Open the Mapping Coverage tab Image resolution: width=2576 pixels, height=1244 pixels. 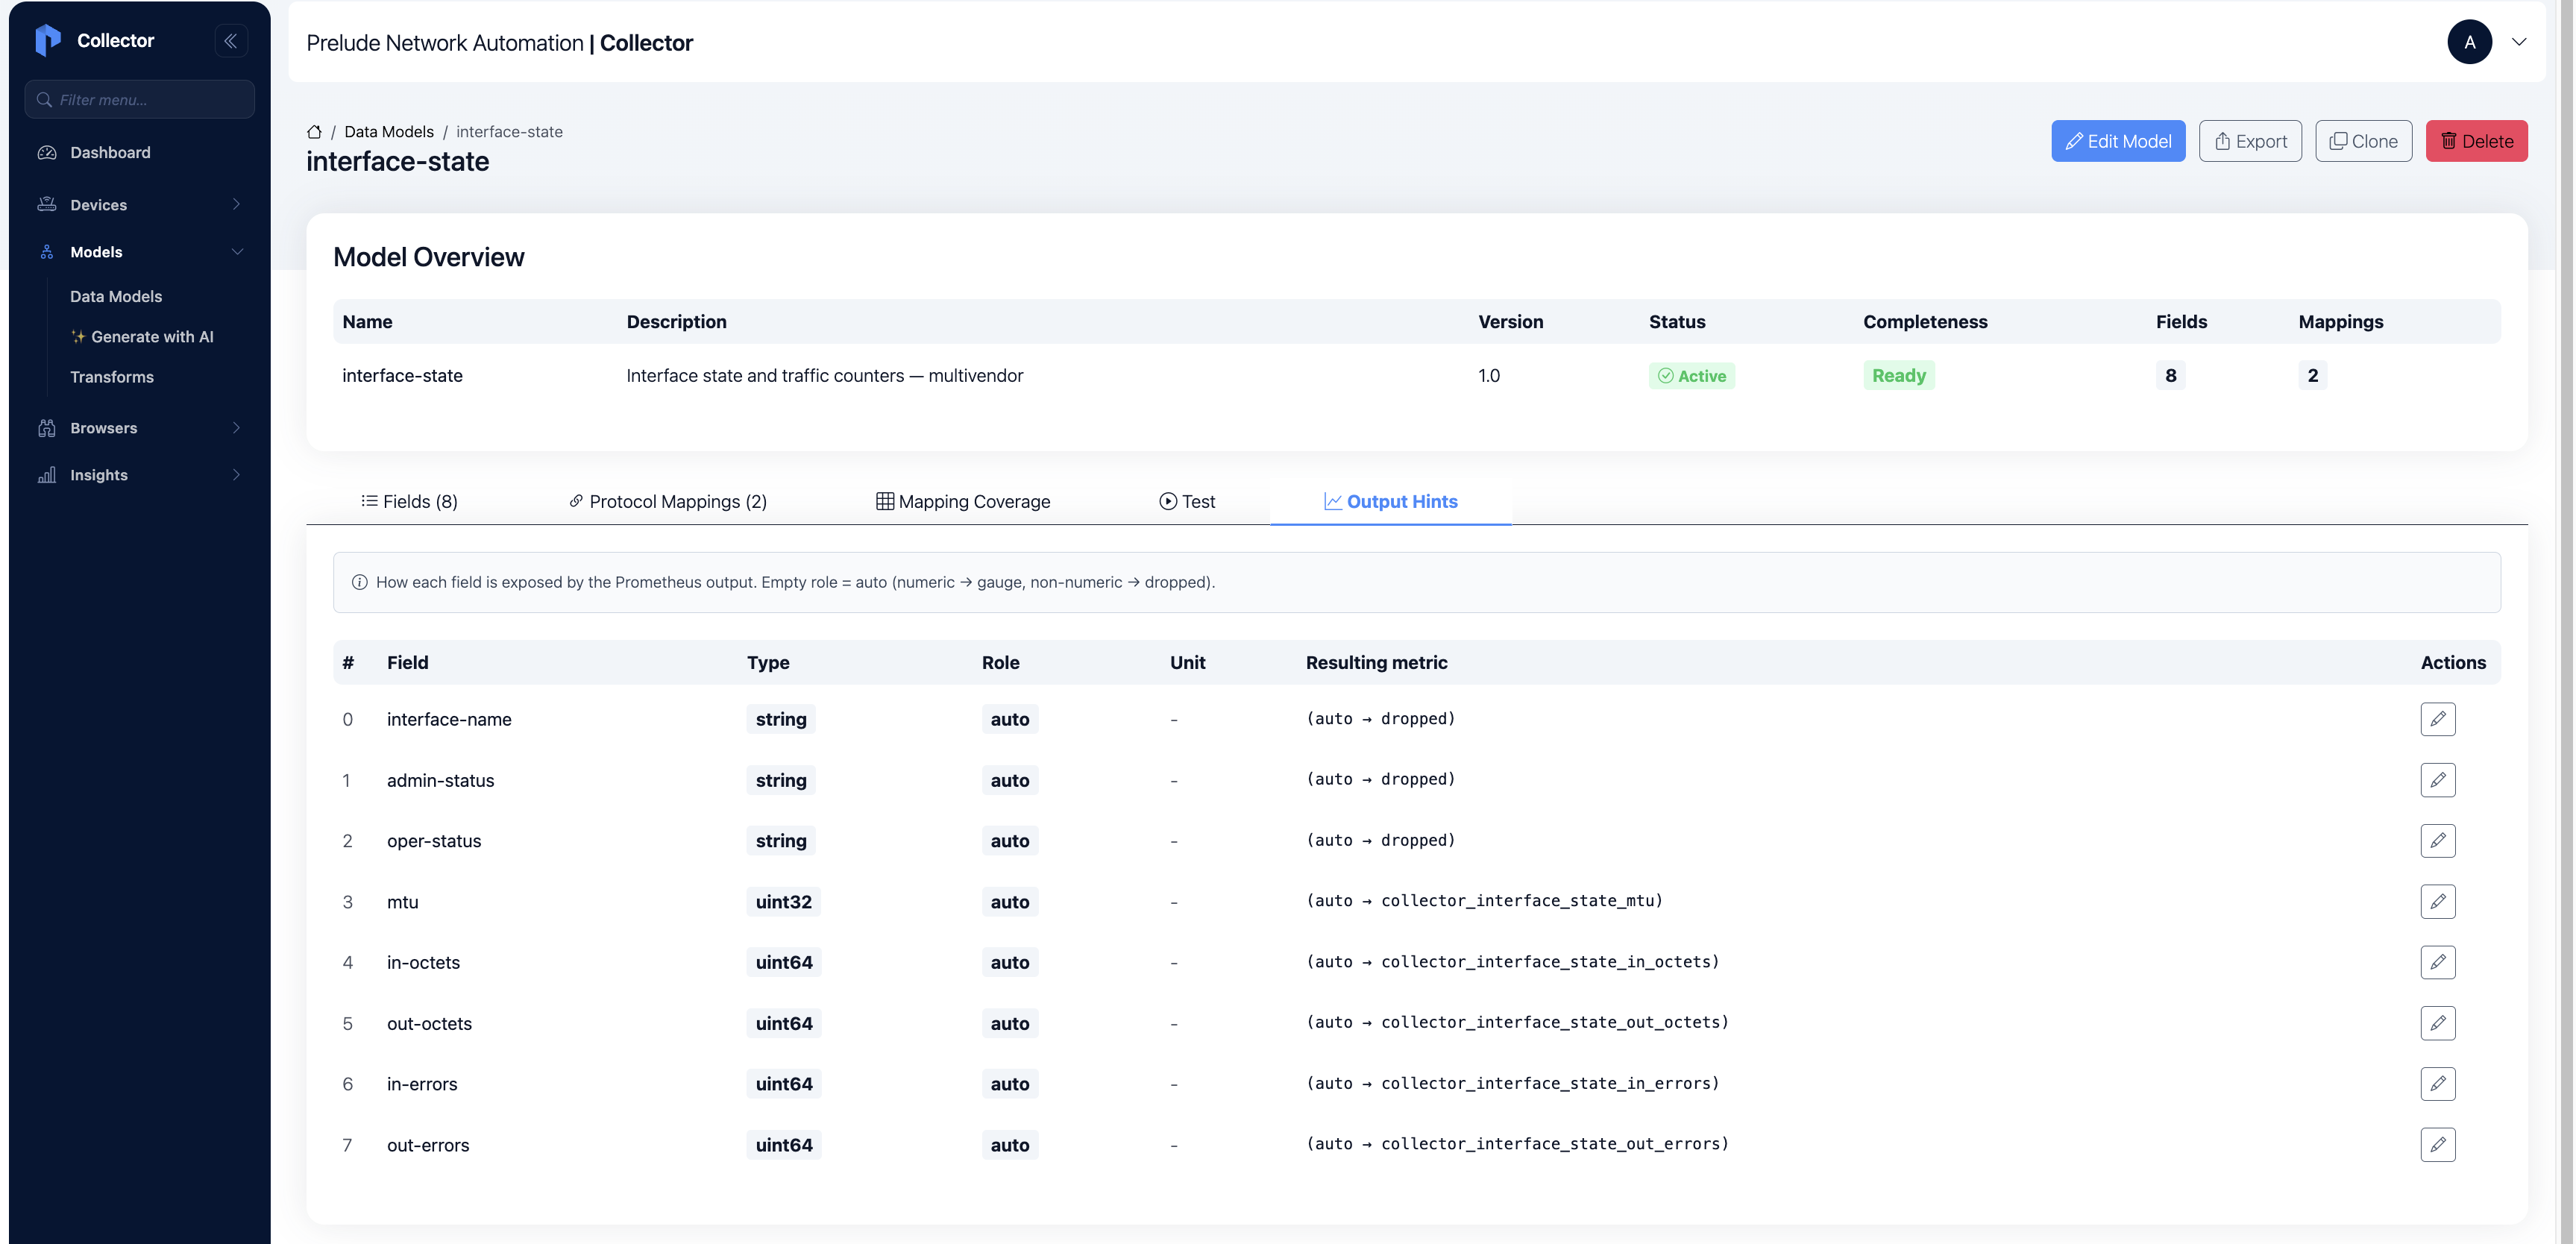[x=963, y=501]
